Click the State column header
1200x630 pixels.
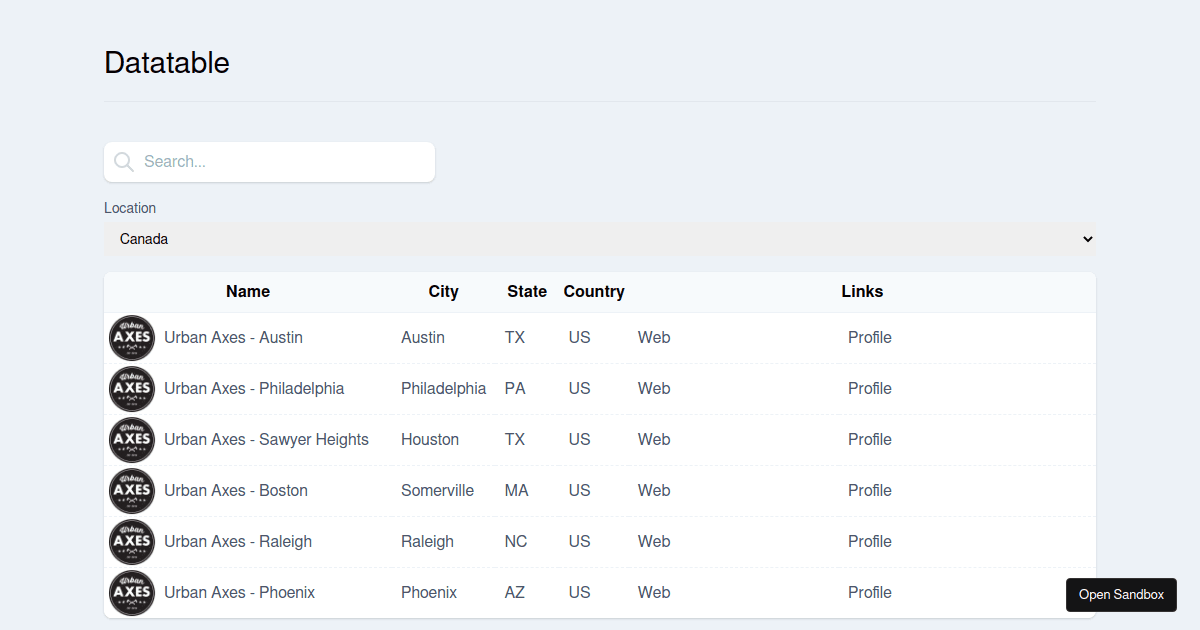pos(527,292)
